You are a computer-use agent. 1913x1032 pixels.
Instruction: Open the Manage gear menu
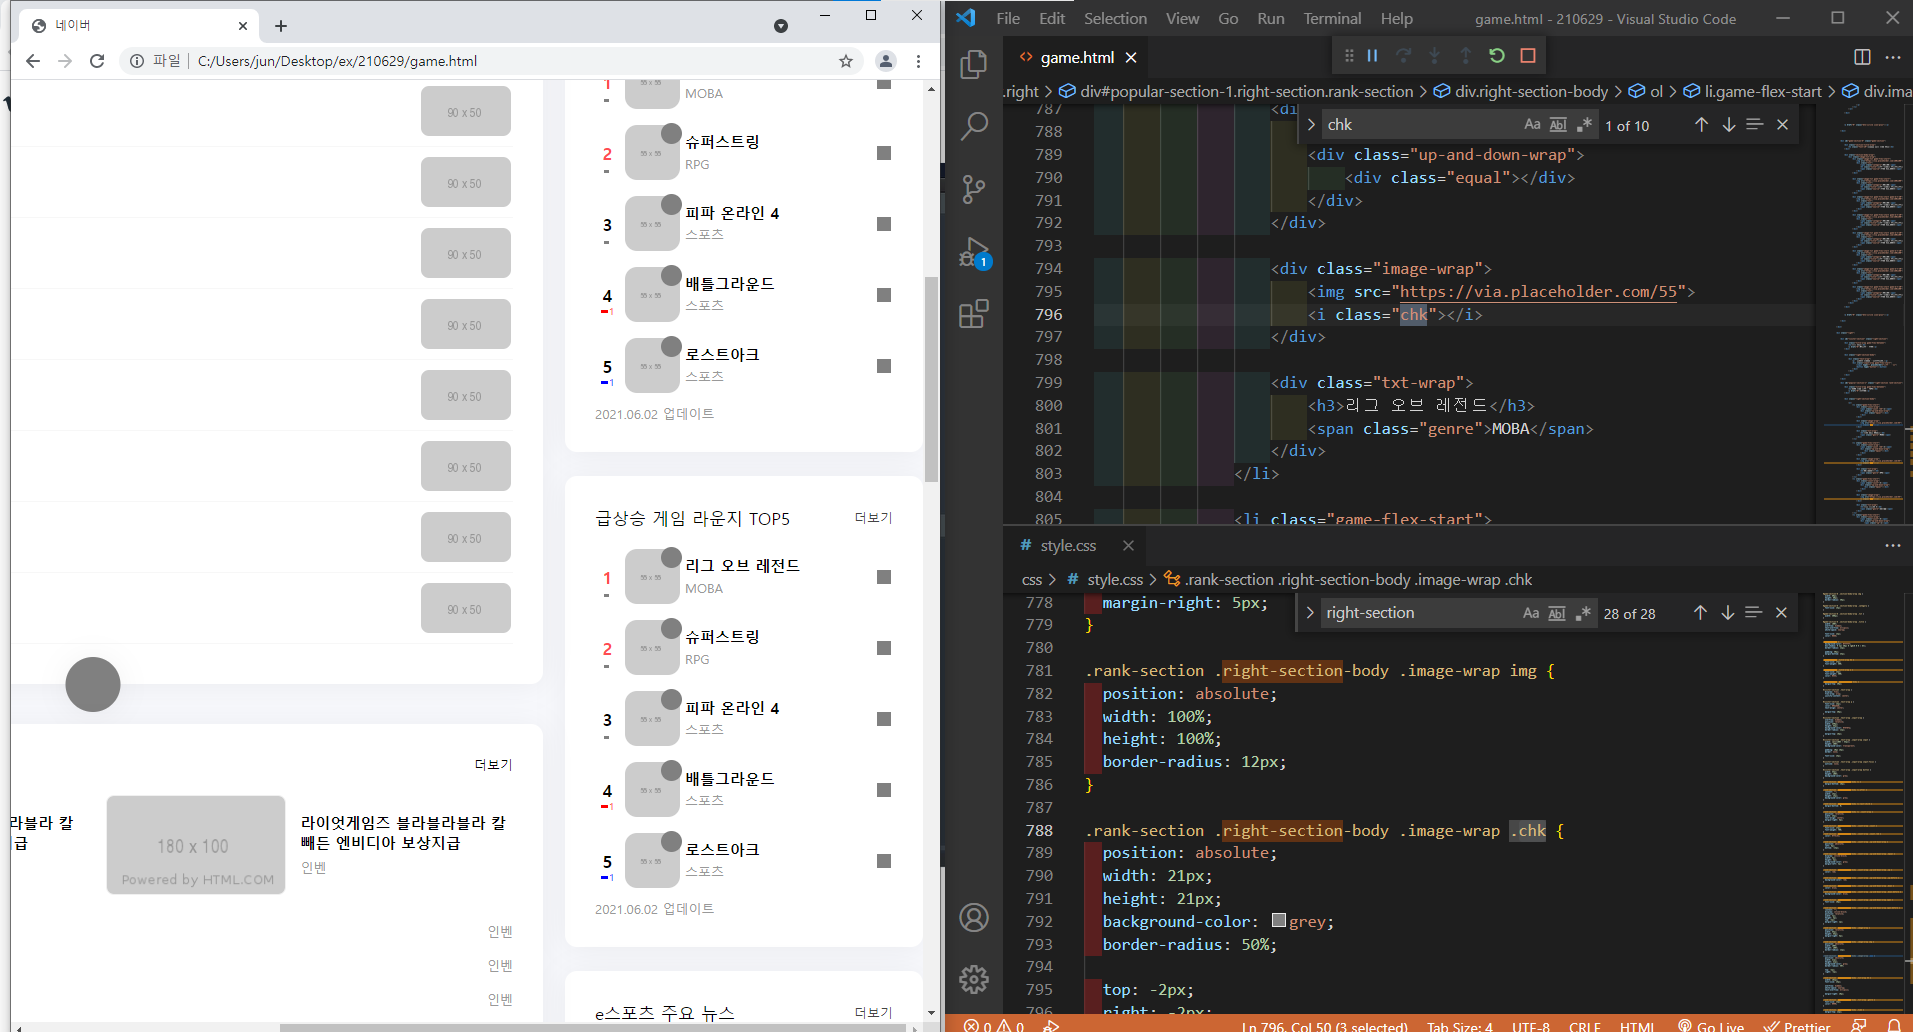pos(973,979)
